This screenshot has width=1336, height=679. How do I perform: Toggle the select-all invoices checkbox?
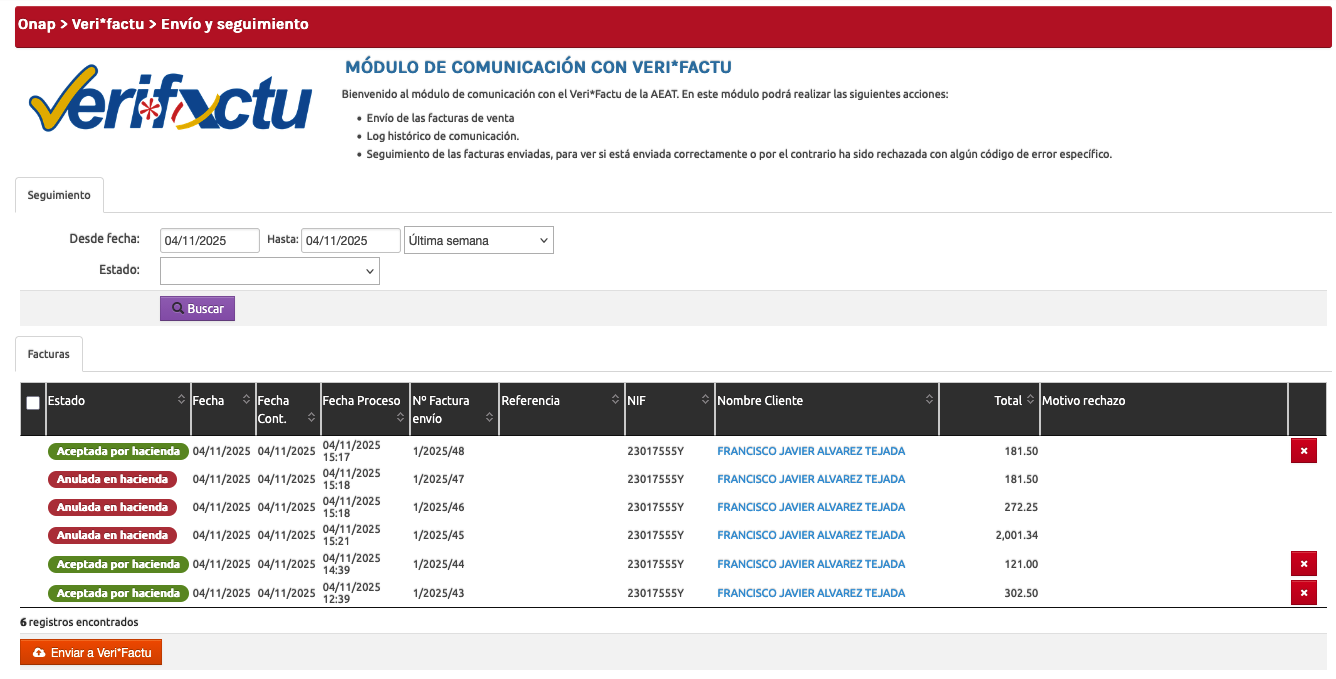pos(33,402)
